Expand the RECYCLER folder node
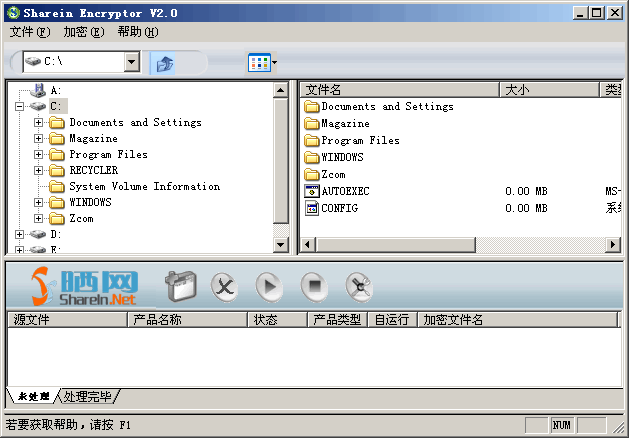 tap(38, 170)
